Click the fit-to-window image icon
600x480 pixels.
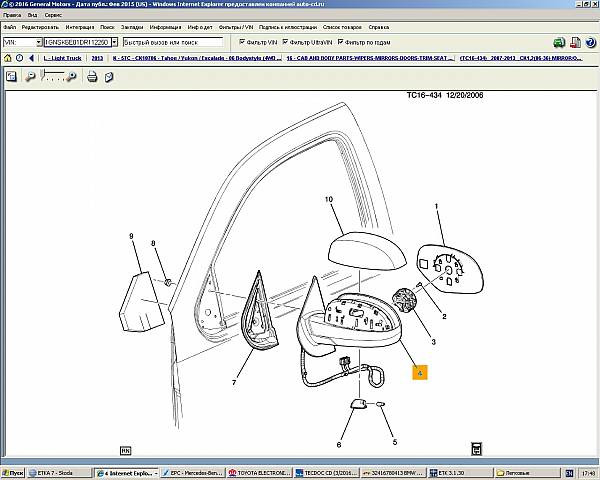(x=10, y=77)
